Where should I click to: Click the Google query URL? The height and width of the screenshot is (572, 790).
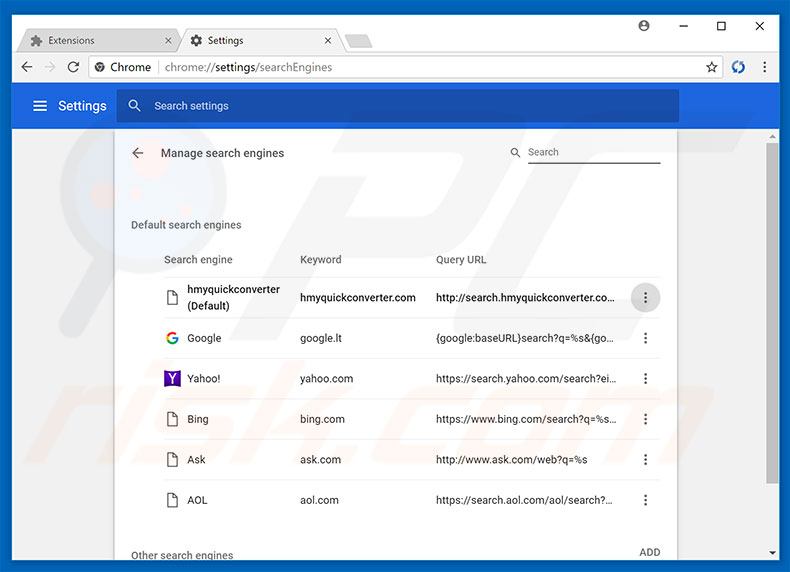525,338
